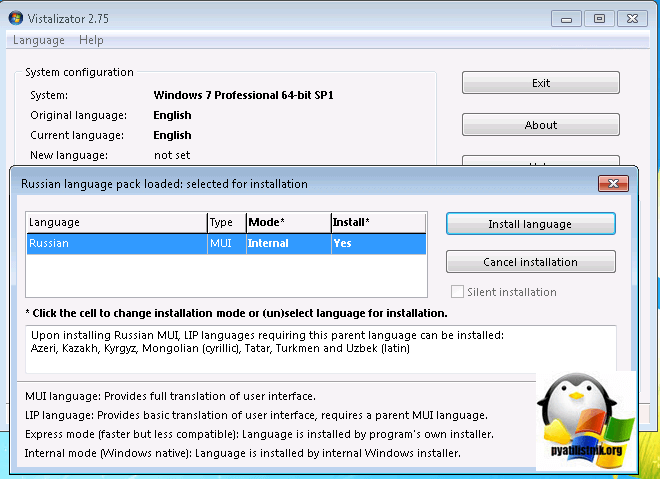Click the Current language English value
This screenshot has width=660, height=479.
pyautogui.click(x=172, y=135)
